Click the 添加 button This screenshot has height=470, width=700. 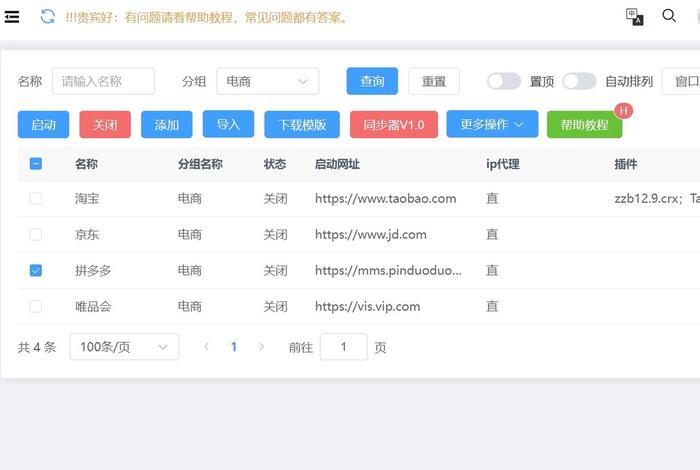coord(167,125)
